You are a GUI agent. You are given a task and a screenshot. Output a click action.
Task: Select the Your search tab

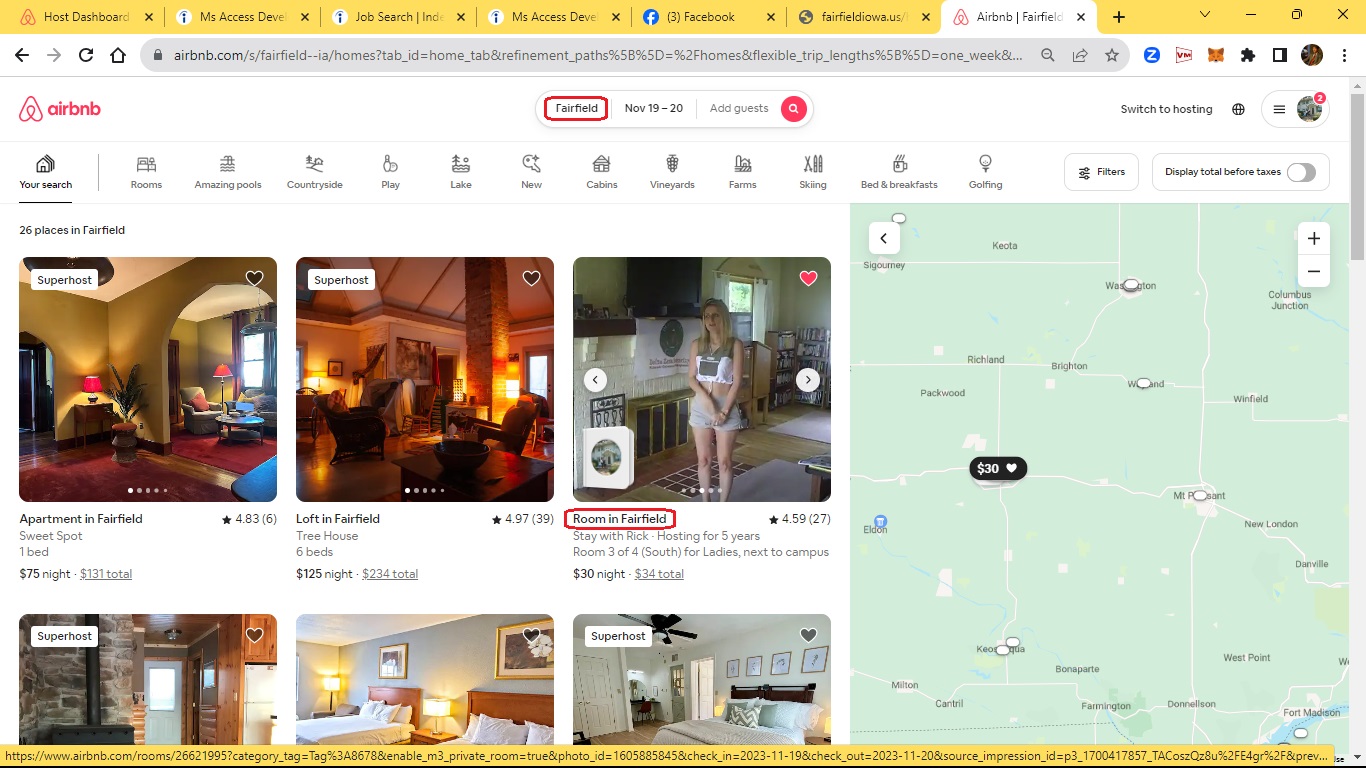click(45, 172)
